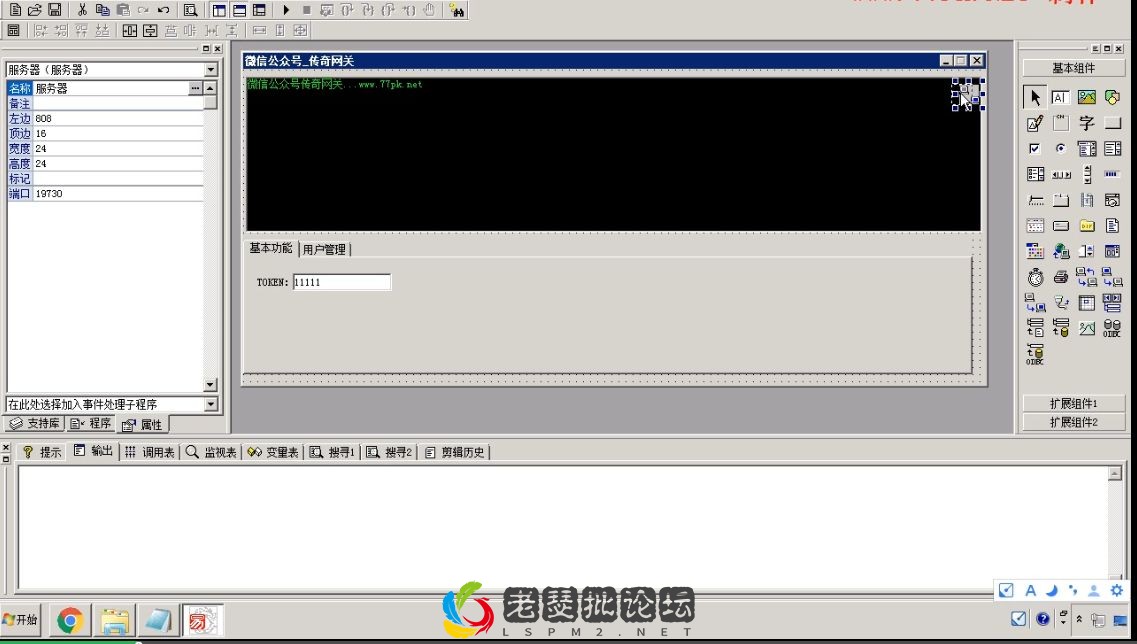
Task: Click the Copy toolbar icon
Action: [102, 10]
